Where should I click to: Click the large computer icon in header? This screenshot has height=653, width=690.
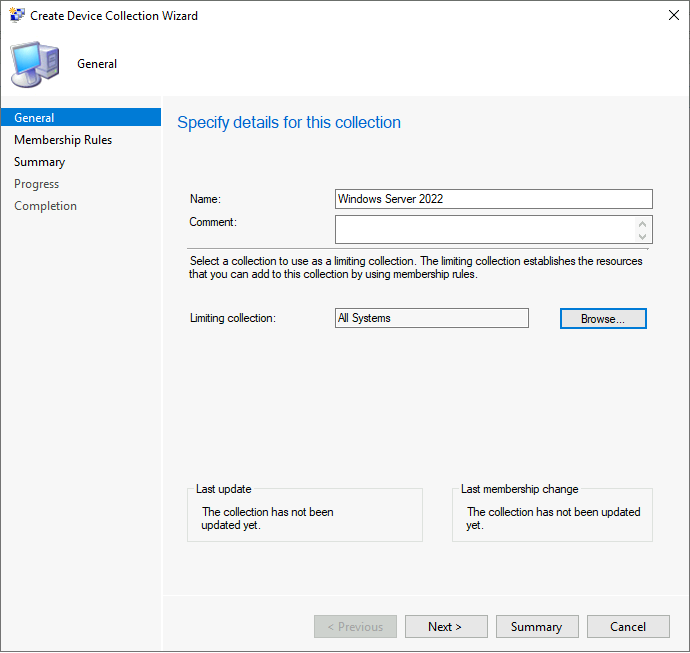pyautogui.click(x=35, y=64)
